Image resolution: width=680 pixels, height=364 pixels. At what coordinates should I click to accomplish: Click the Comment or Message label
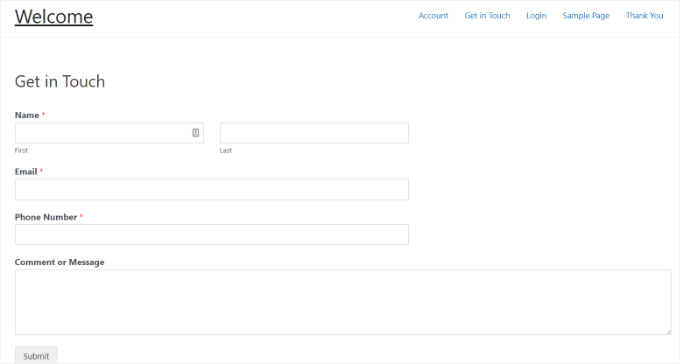click(x=59, y=262)
